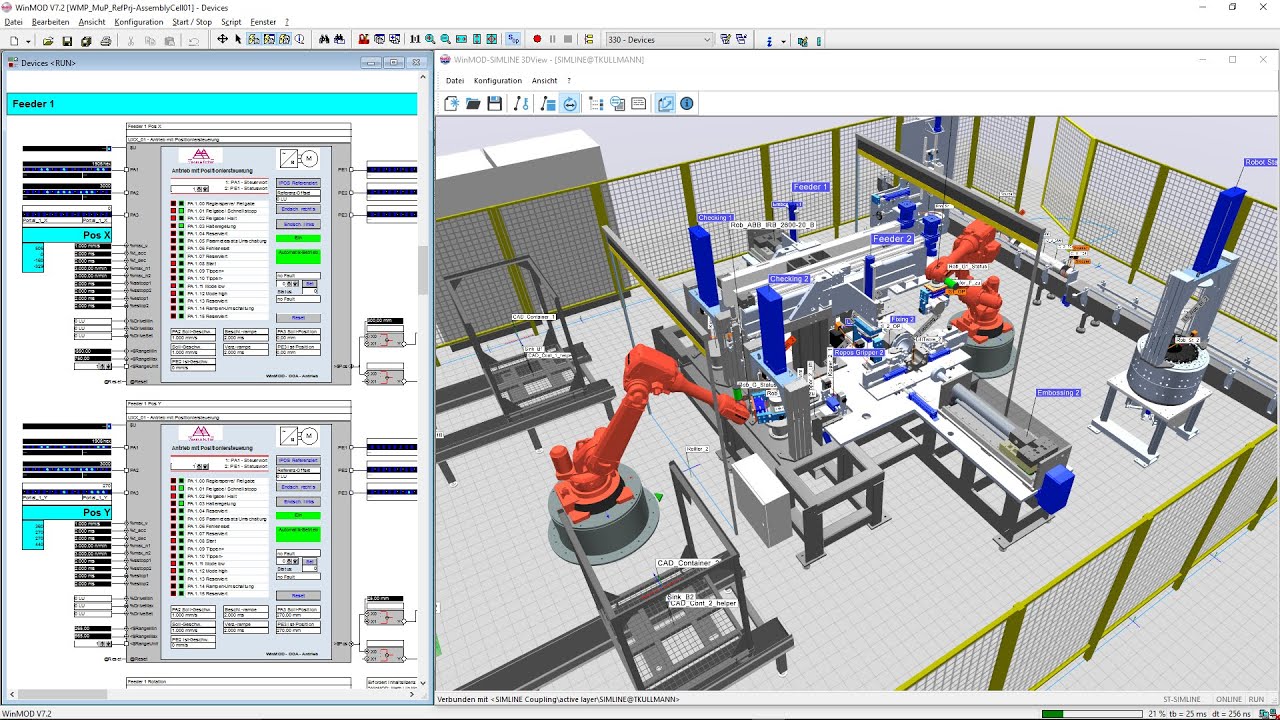Click the Checking 1 label in 3D view
This screenshot has height=720, width=1280.
click(x=715, y=217)
